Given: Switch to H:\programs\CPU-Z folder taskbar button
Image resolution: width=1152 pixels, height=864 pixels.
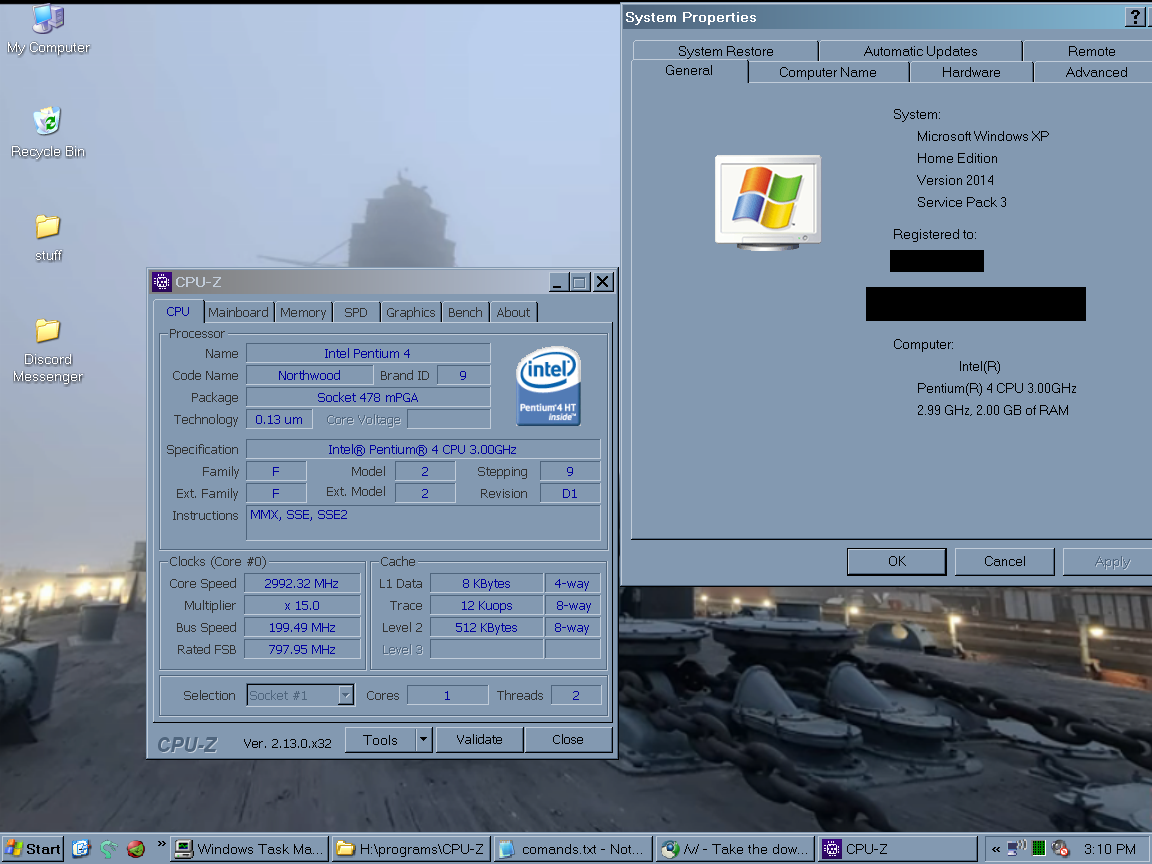Looking at the screenshot, I should click(x=410, y=849).
